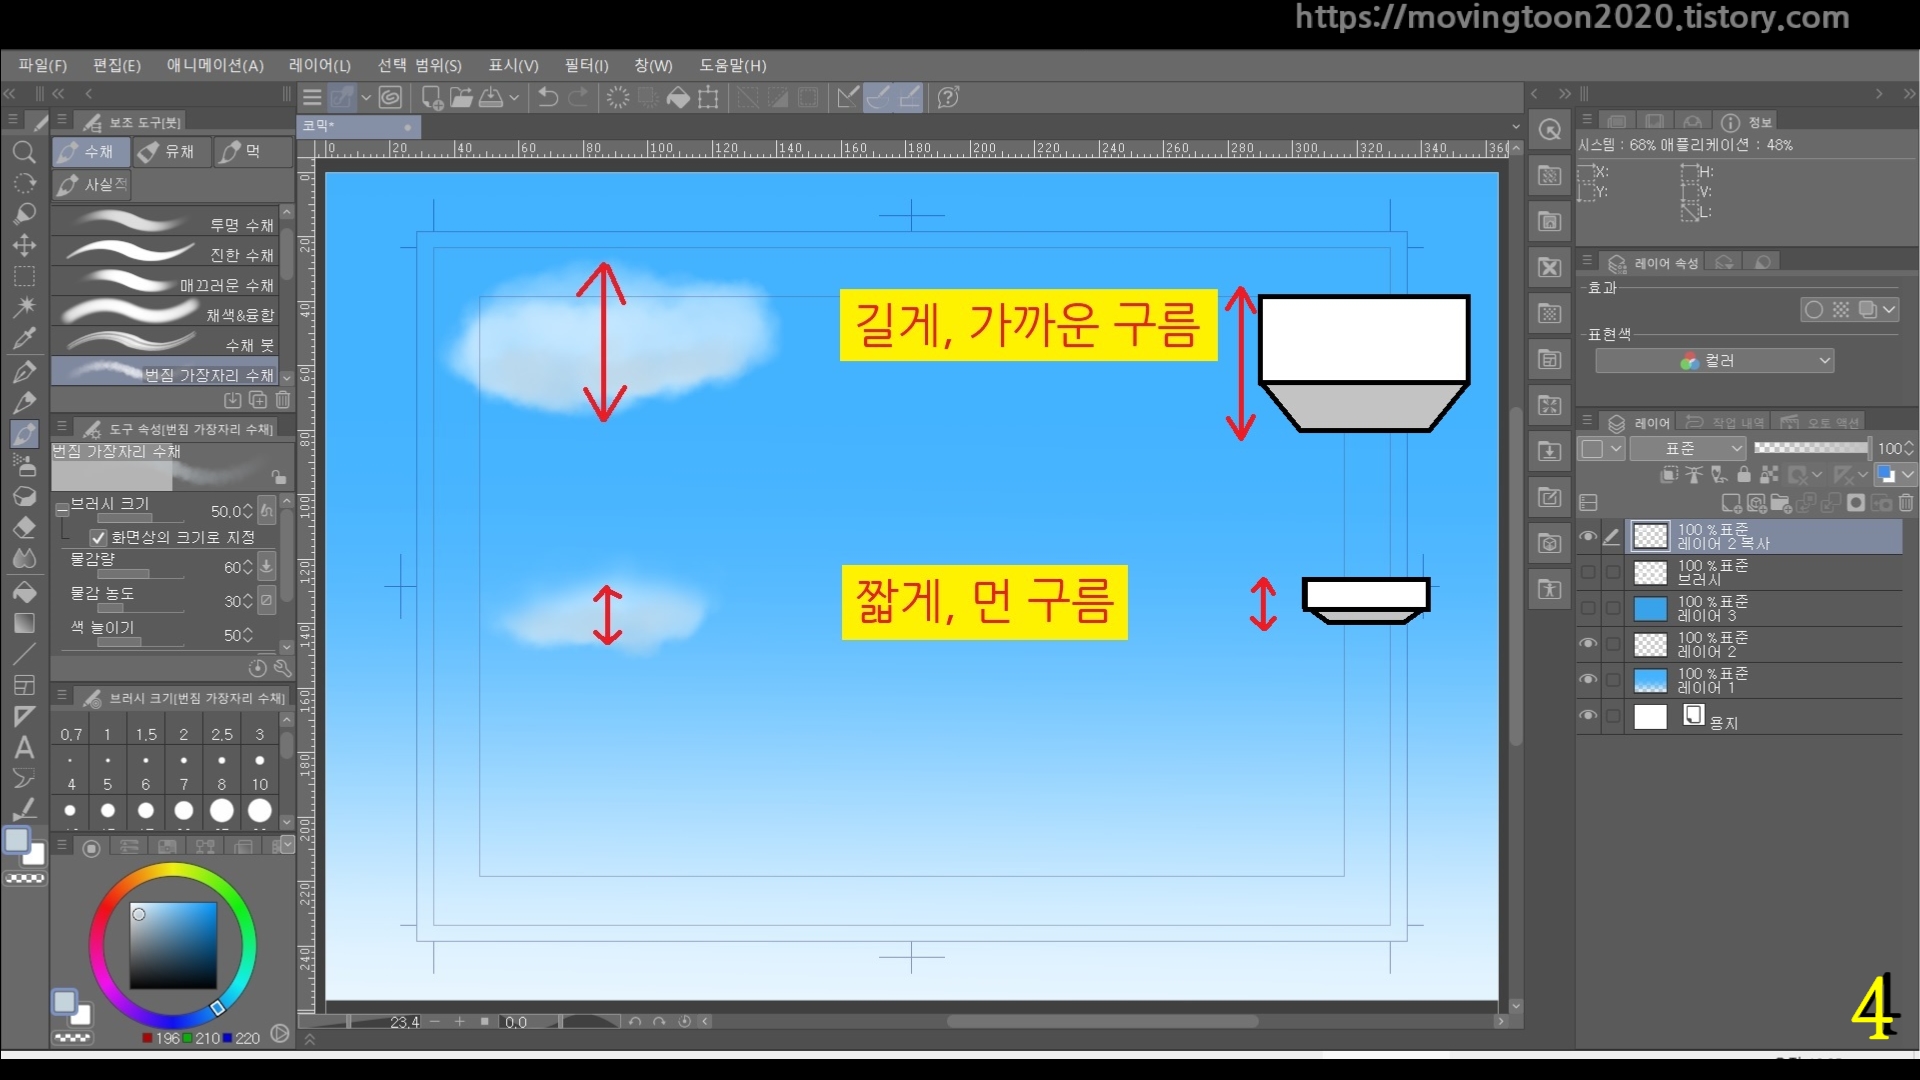
Task: Expand dropdown arrow next to first command bar icon
Action: (366, 98)
